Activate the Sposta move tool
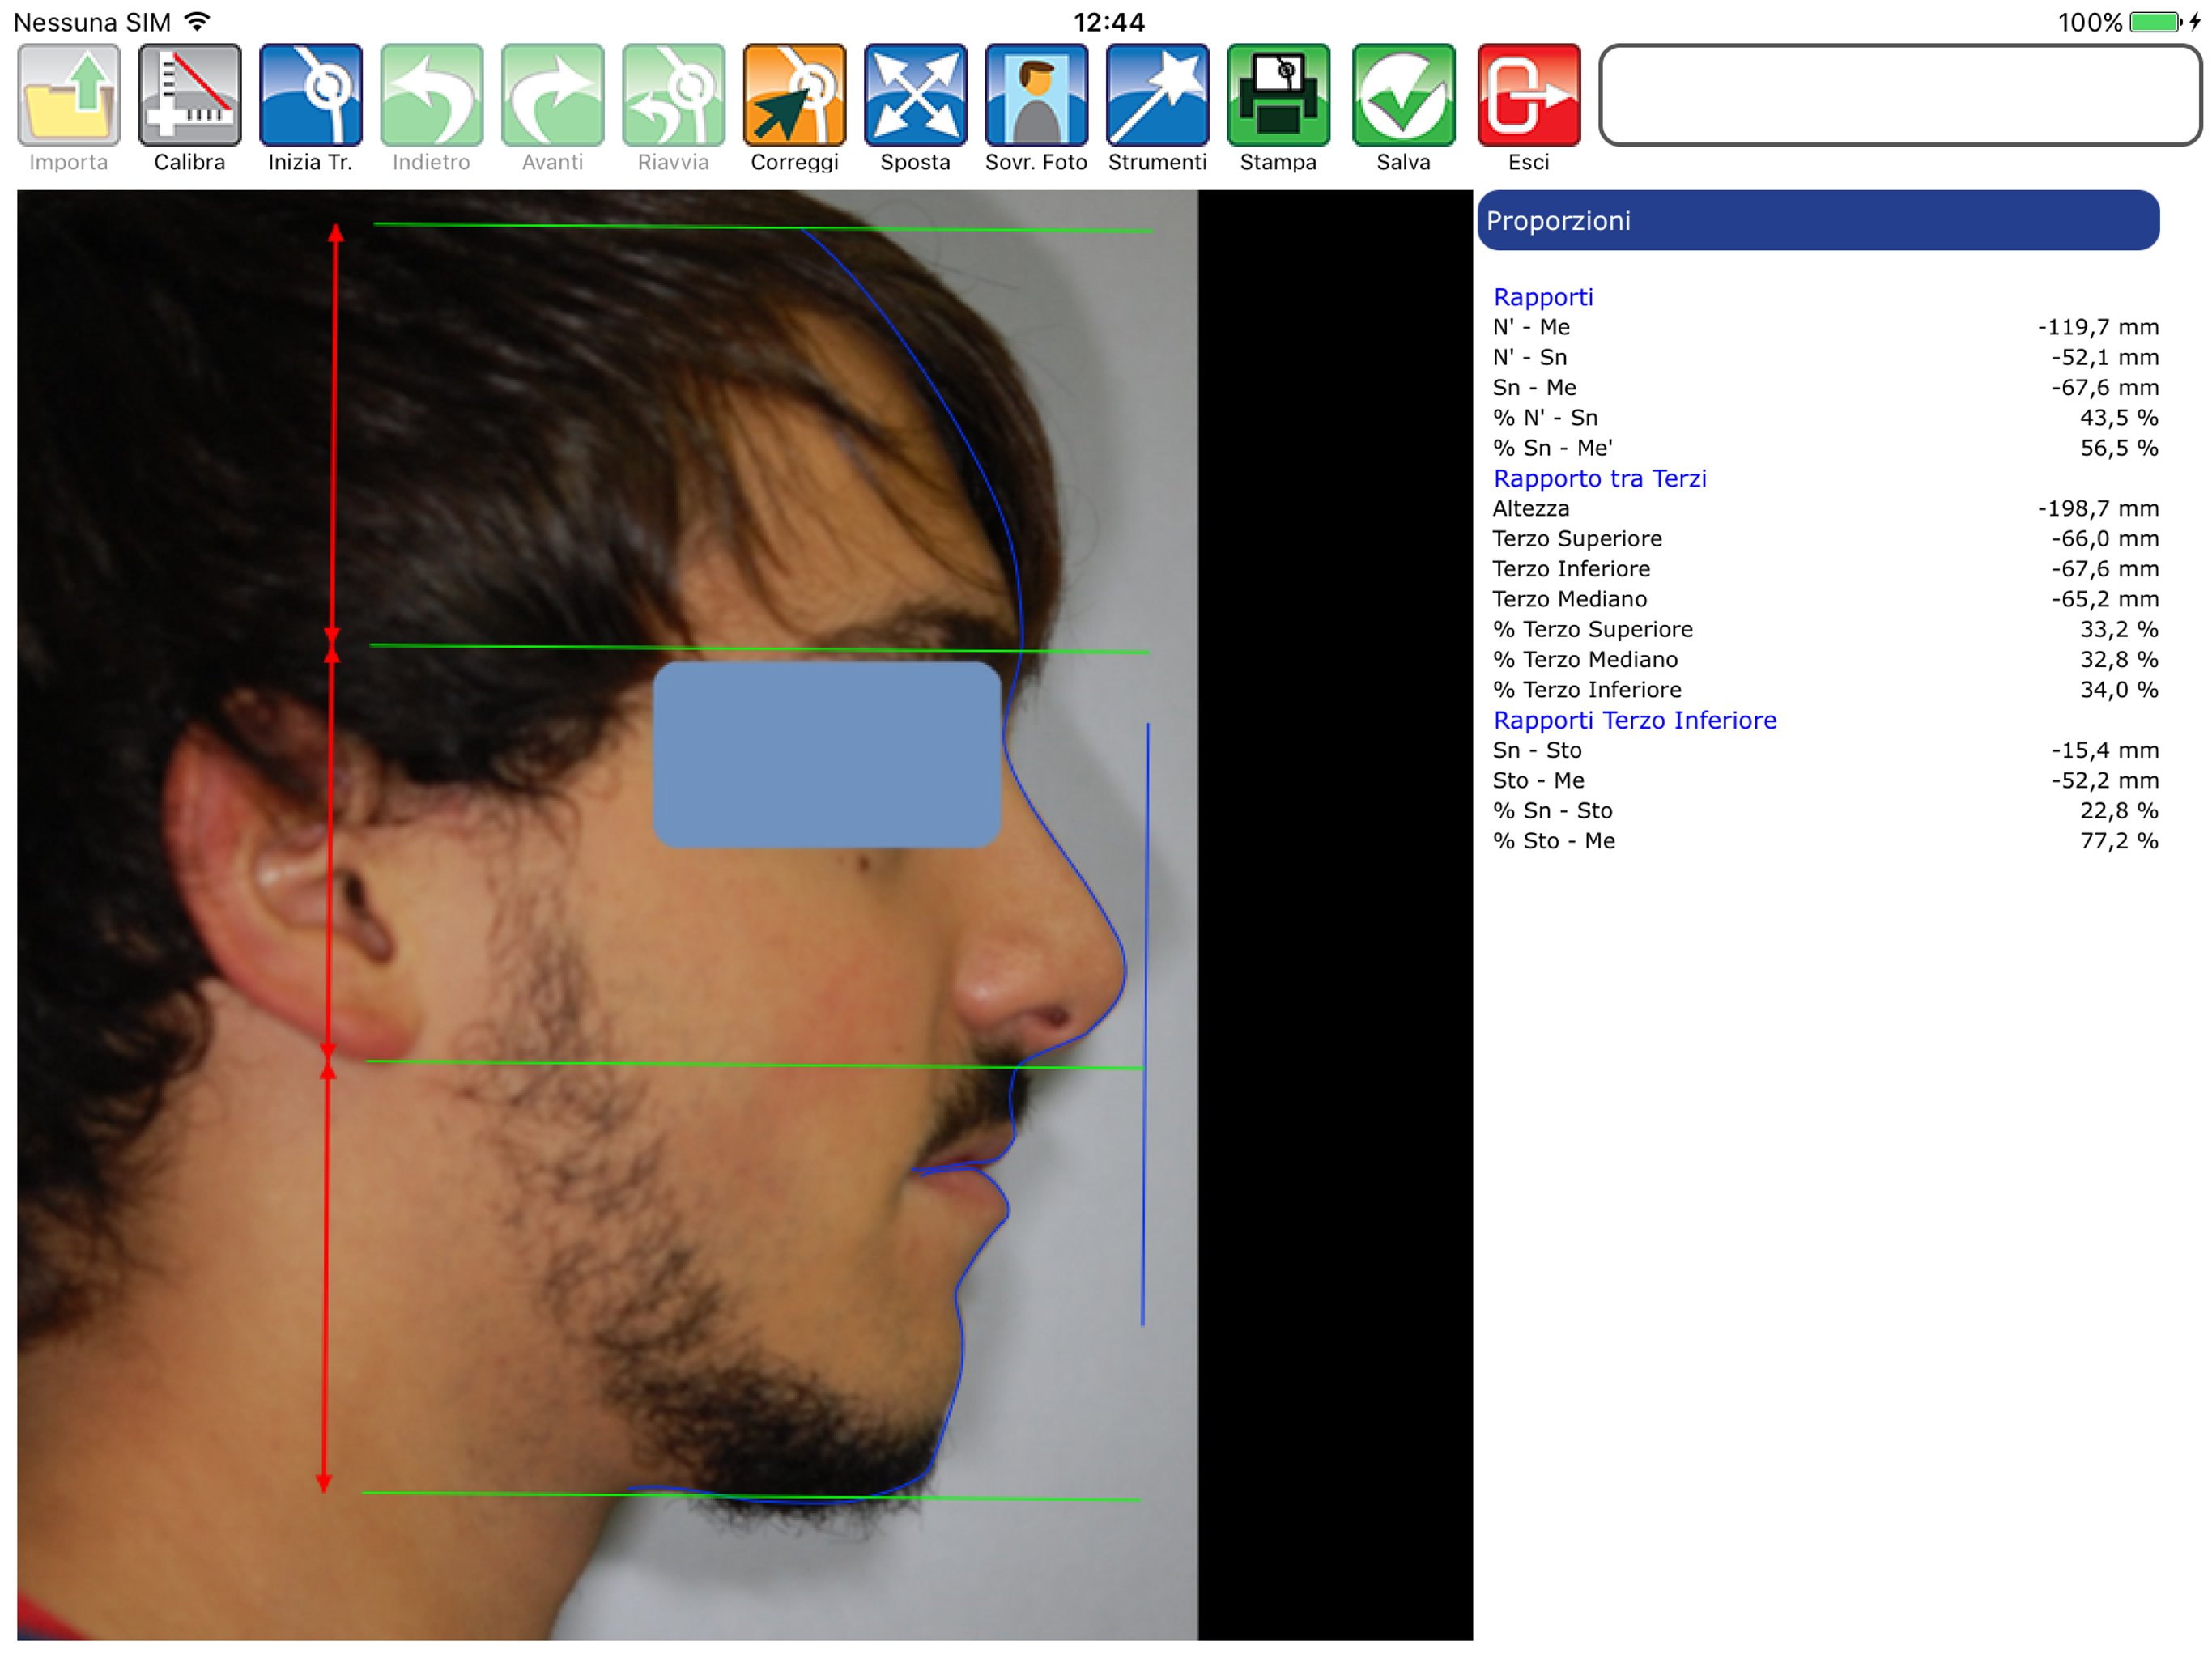The width and height of the screenshot is (2212, 1658). pos(915,96)
